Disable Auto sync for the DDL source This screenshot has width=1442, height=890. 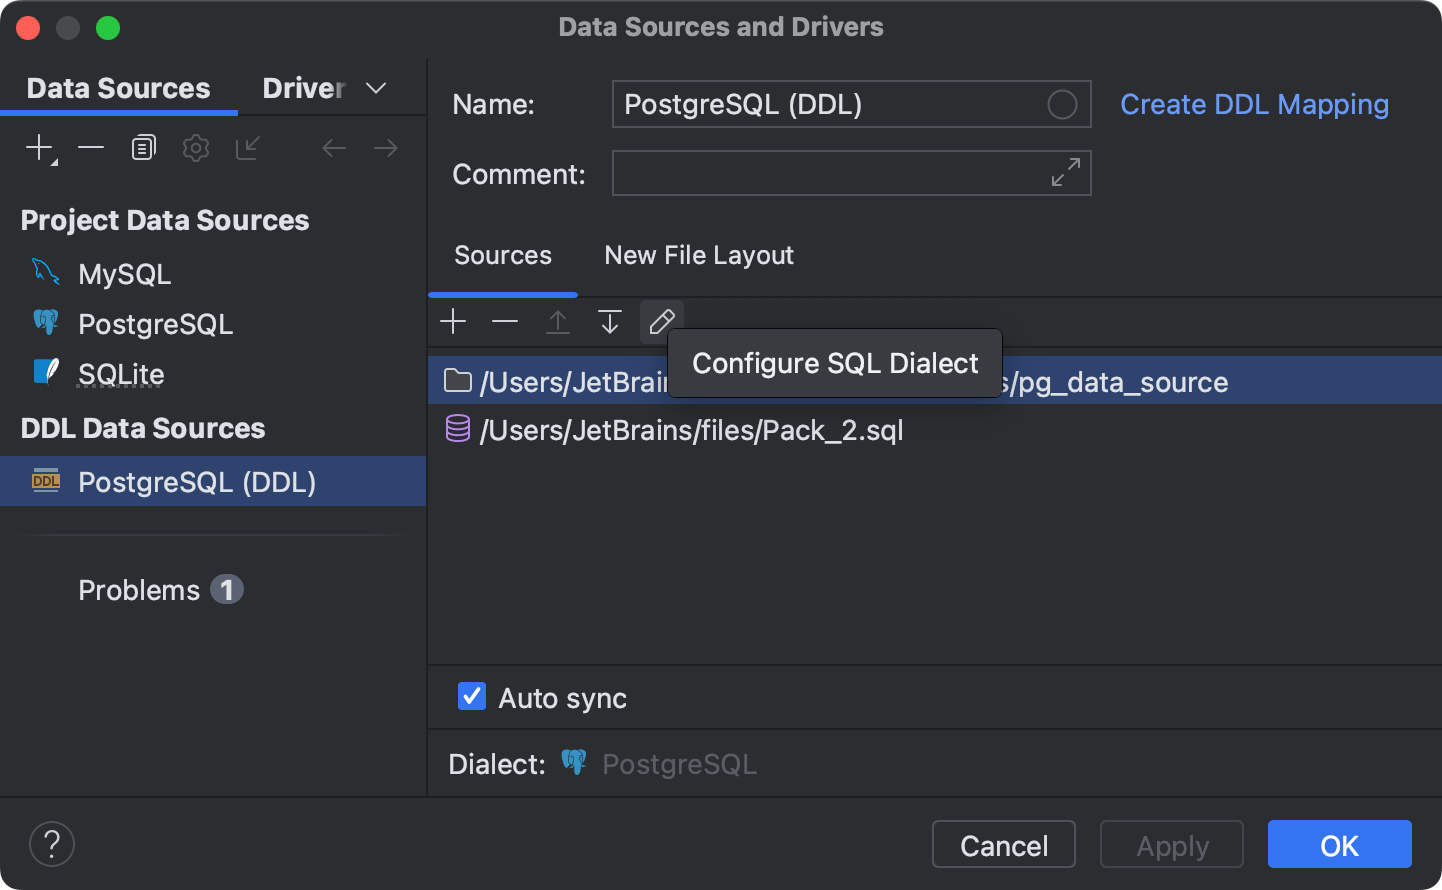tap(471, 697)
